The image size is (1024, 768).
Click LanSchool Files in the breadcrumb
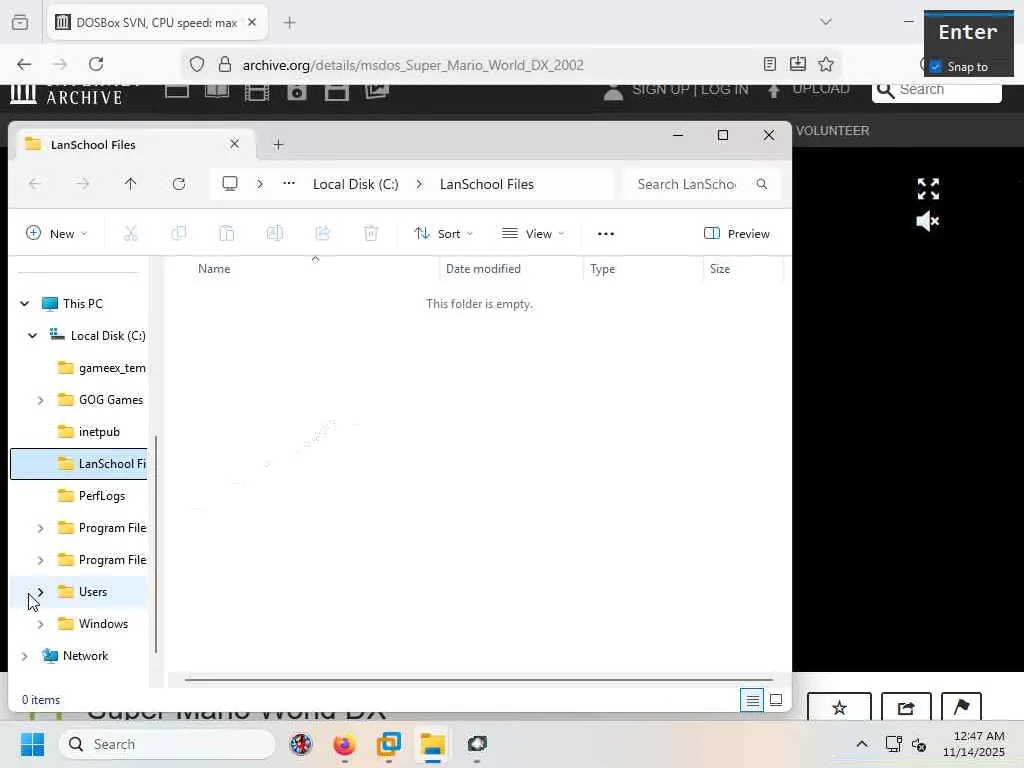pyautogui.click(x=487, y=184)
